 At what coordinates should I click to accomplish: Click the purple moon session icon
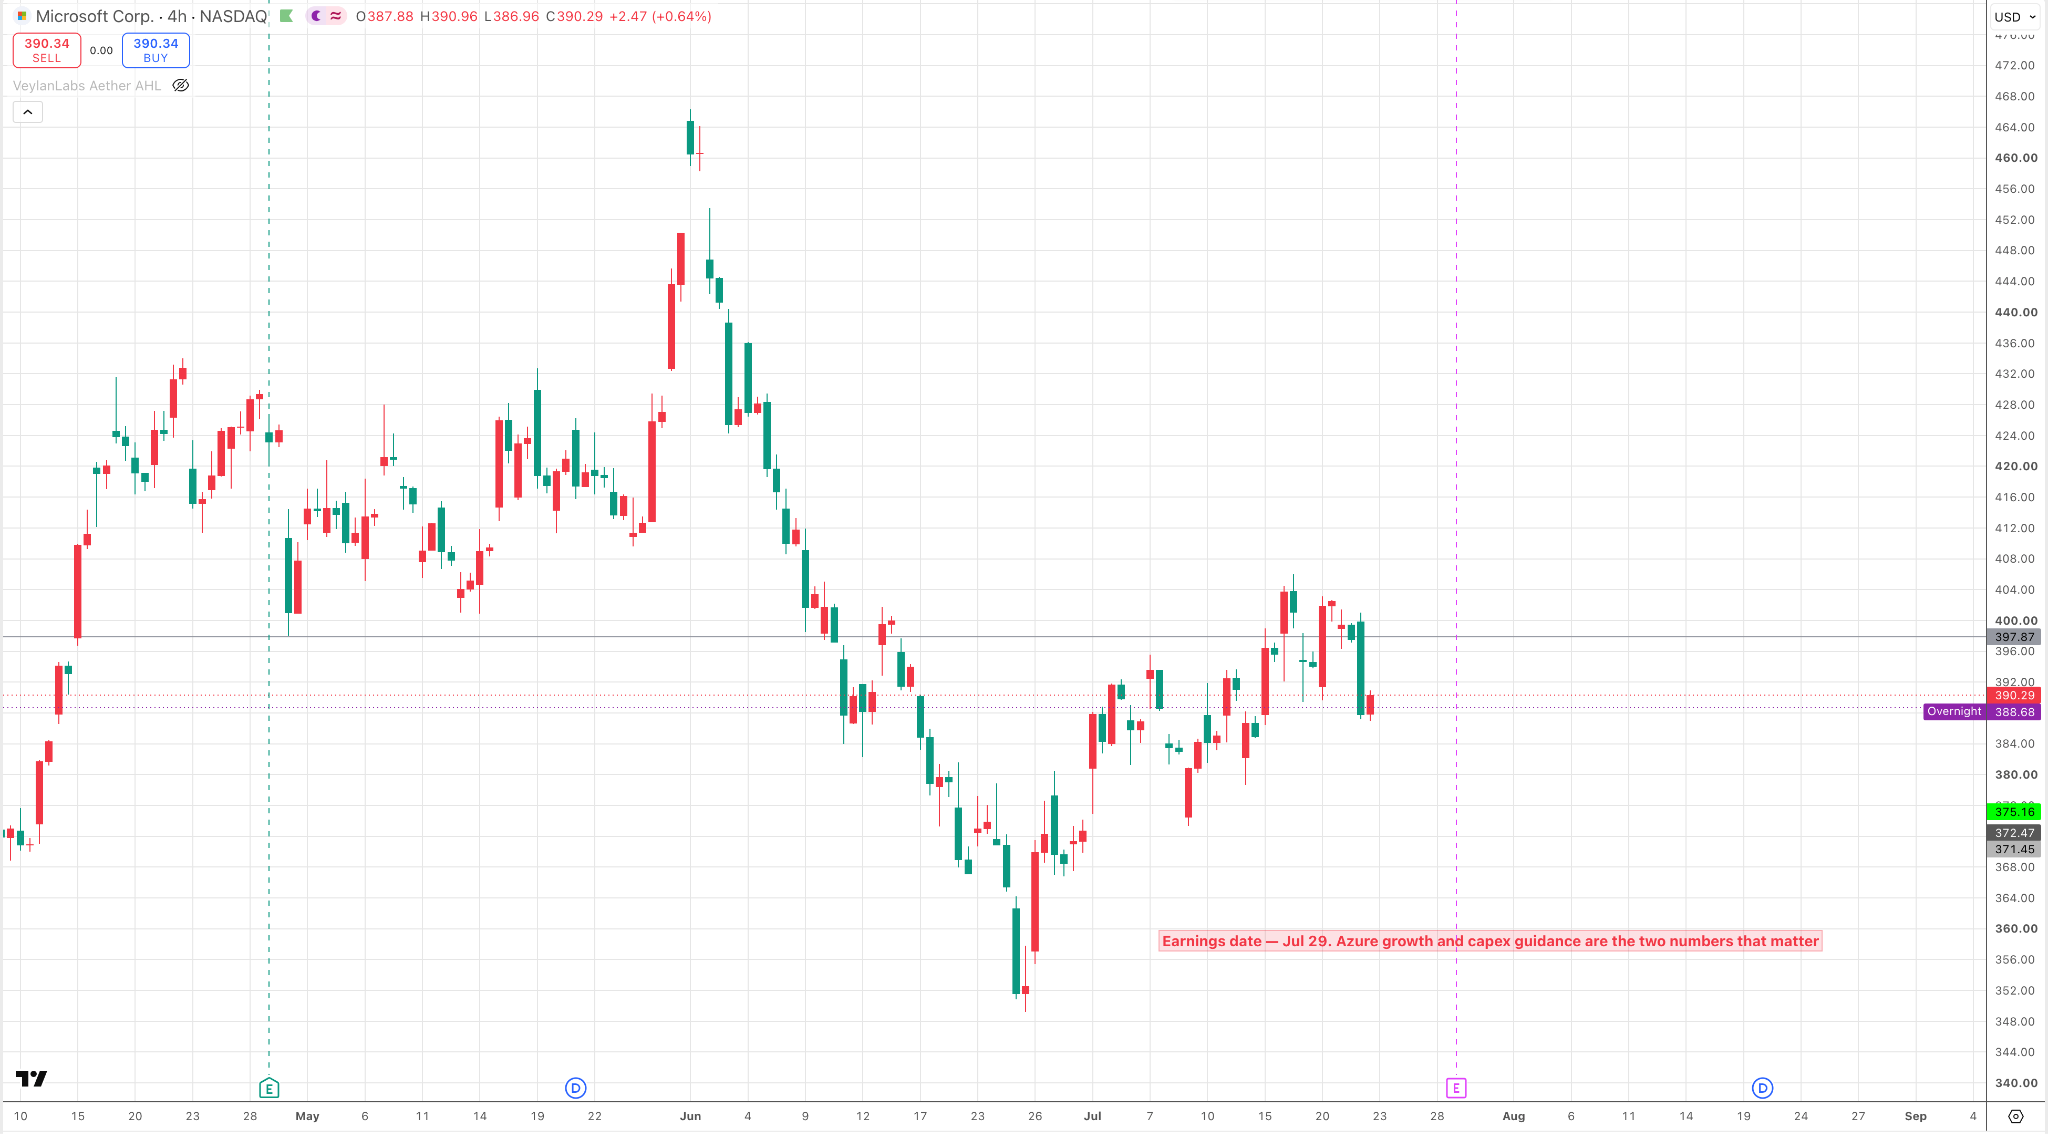[x=316, y=16]
